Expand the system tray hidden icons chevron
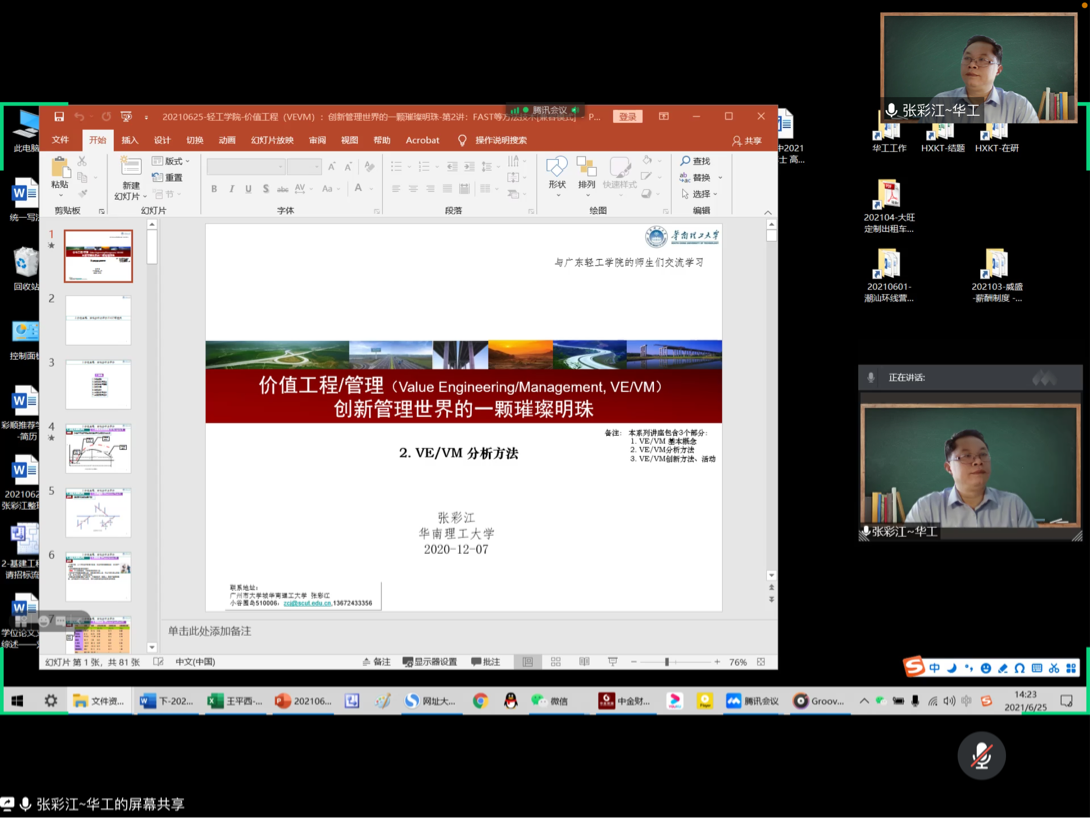 click(864, 701)
